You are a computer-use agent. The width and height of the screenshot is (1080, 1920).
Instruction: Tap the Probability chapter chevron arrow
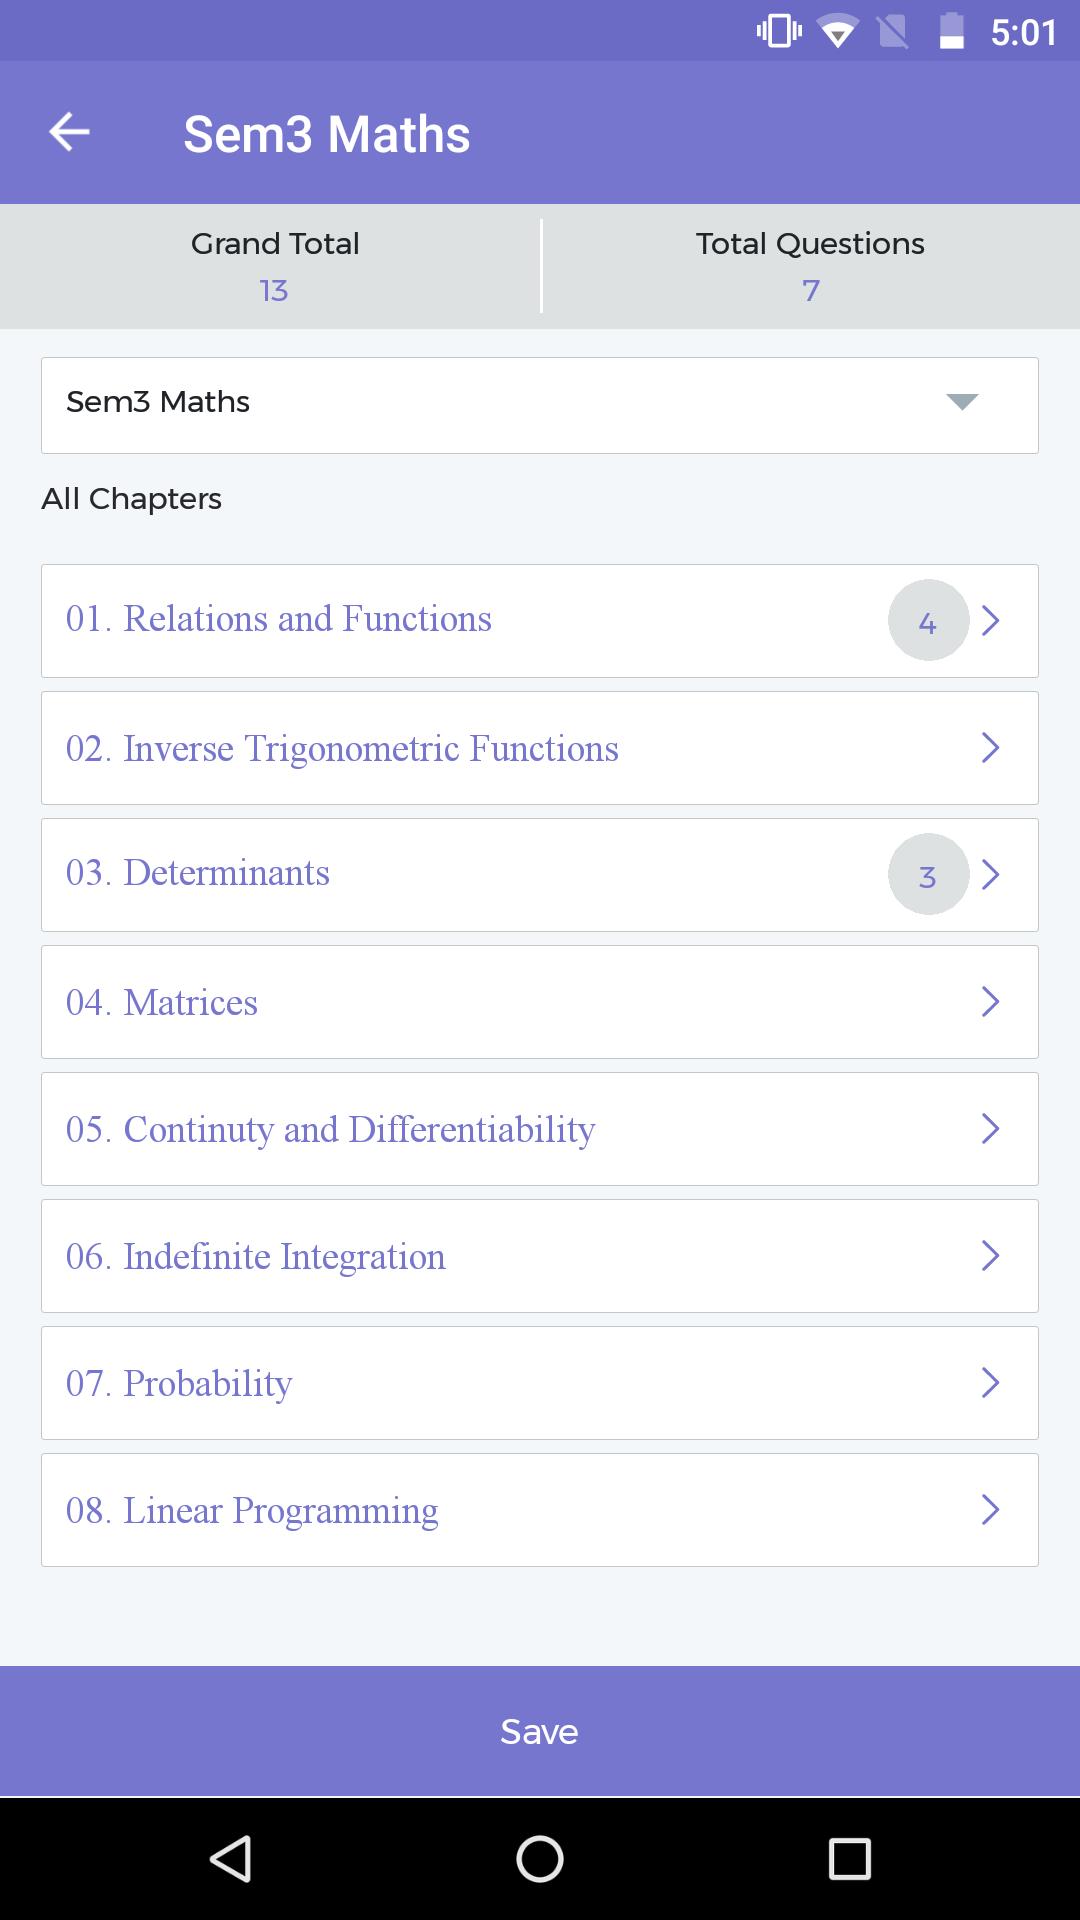991,1383
